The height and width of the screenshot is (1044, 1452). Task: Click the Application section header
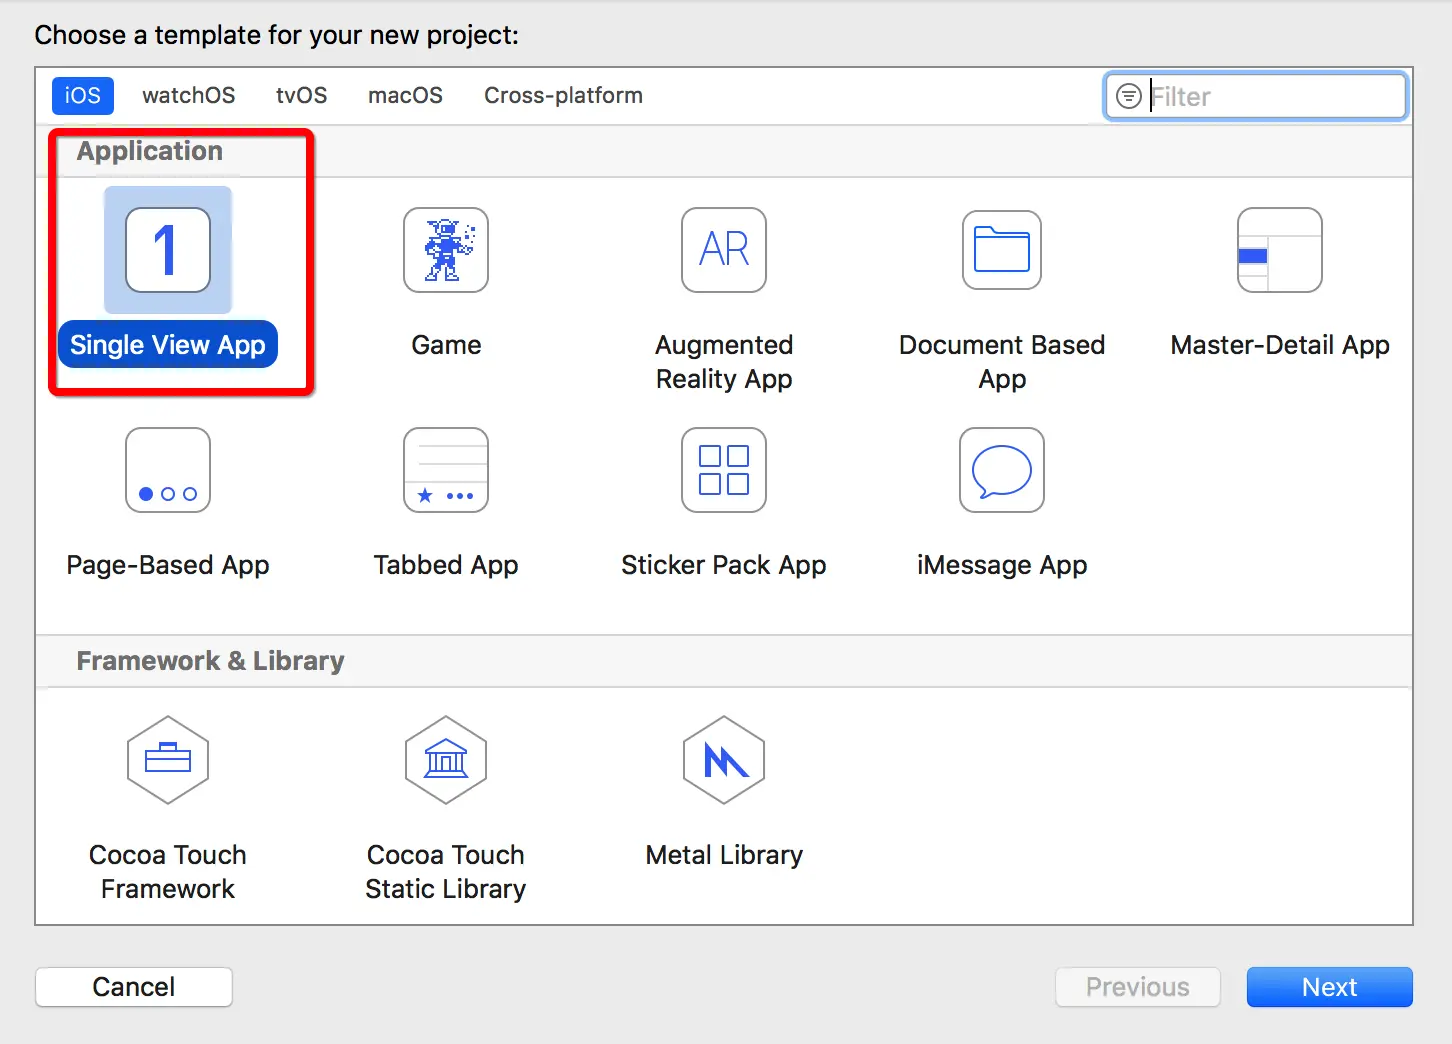tap(150, 151)
